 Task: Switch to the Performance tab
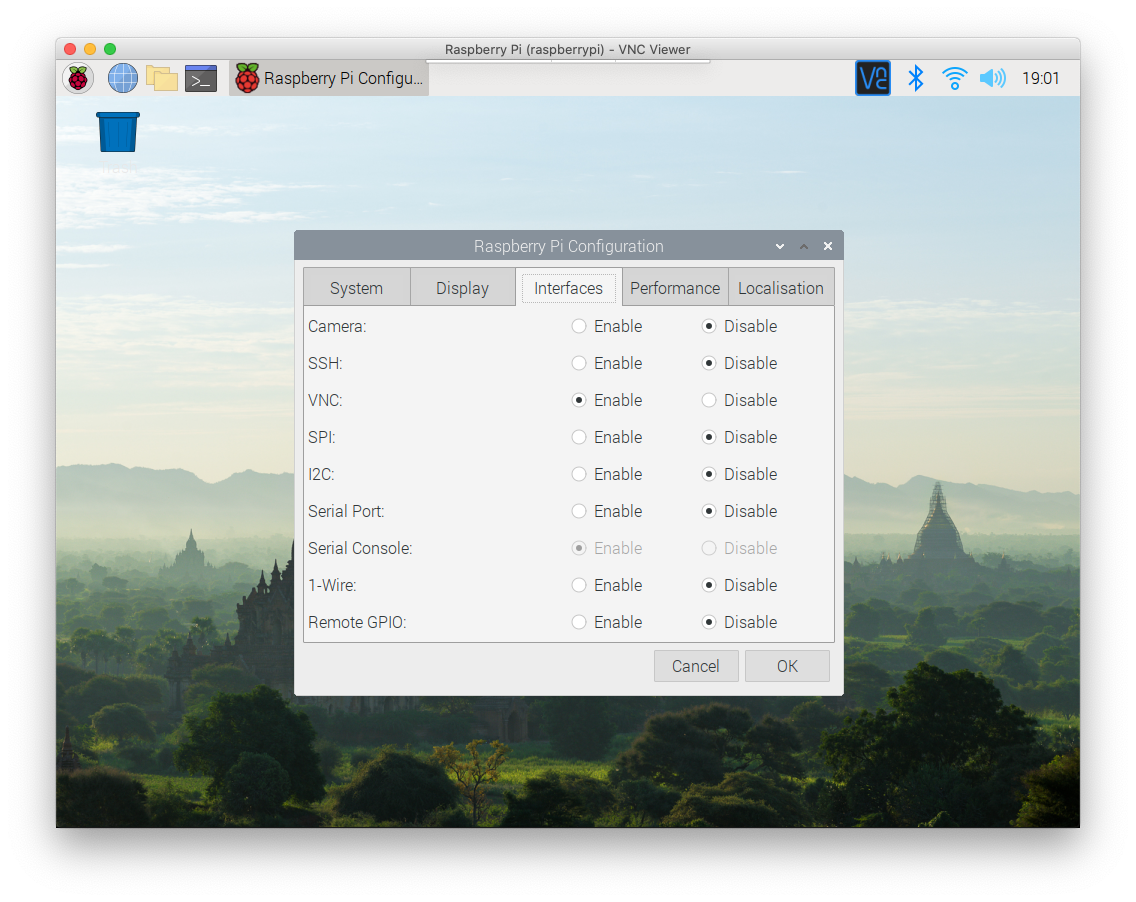tap(674, 287)
